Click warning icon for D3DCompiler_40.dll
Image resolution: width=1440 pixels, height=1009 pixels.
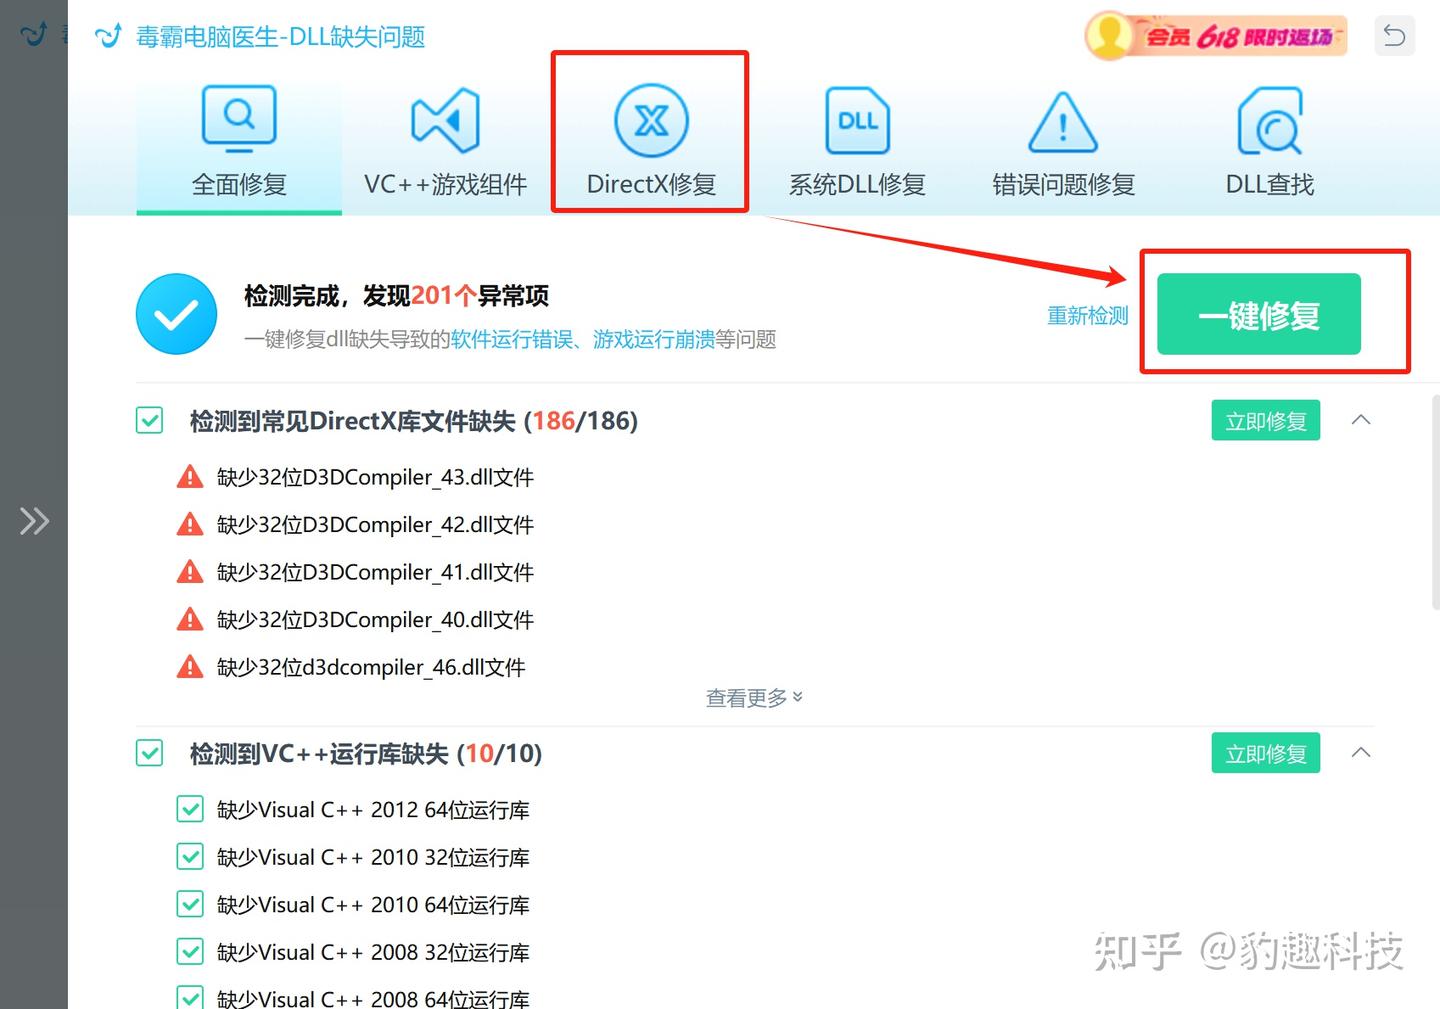coord(190,619)
